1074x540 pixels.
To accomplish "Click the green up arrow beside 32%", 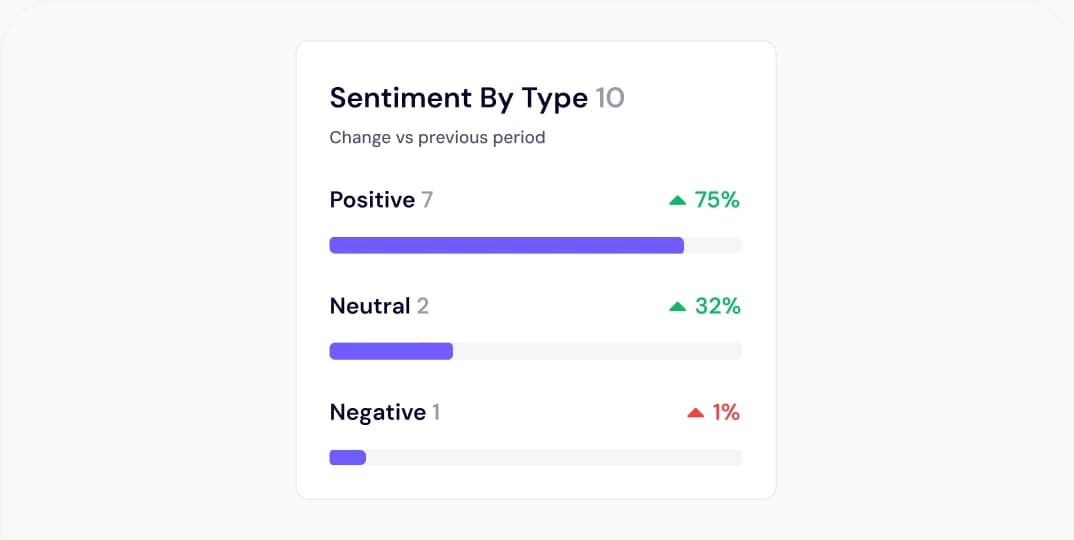I will point(677,306).
